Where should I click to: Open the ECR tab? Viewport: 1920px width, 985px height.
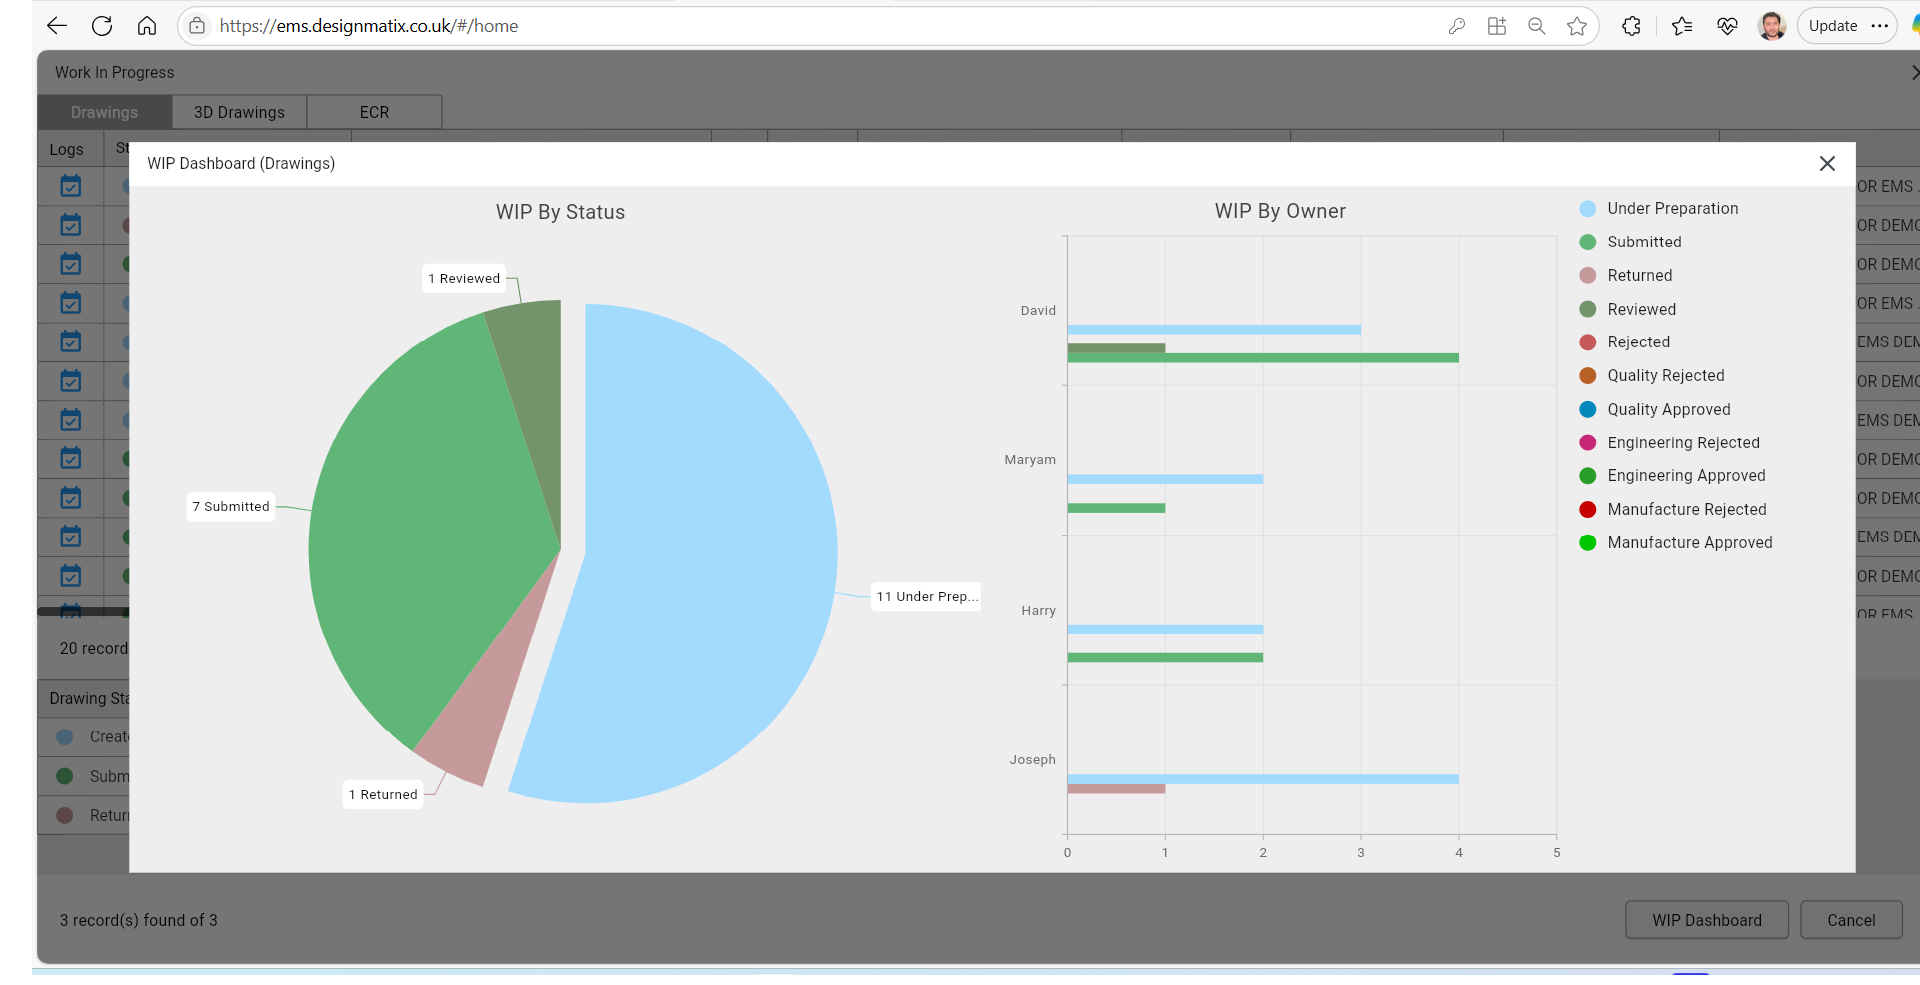[374, 112]
